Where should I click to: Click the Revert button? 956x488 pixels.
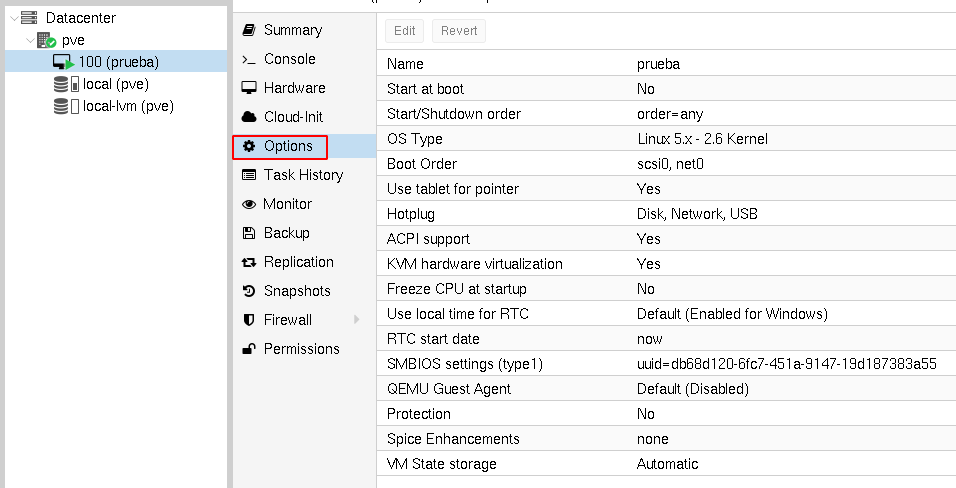460,30
